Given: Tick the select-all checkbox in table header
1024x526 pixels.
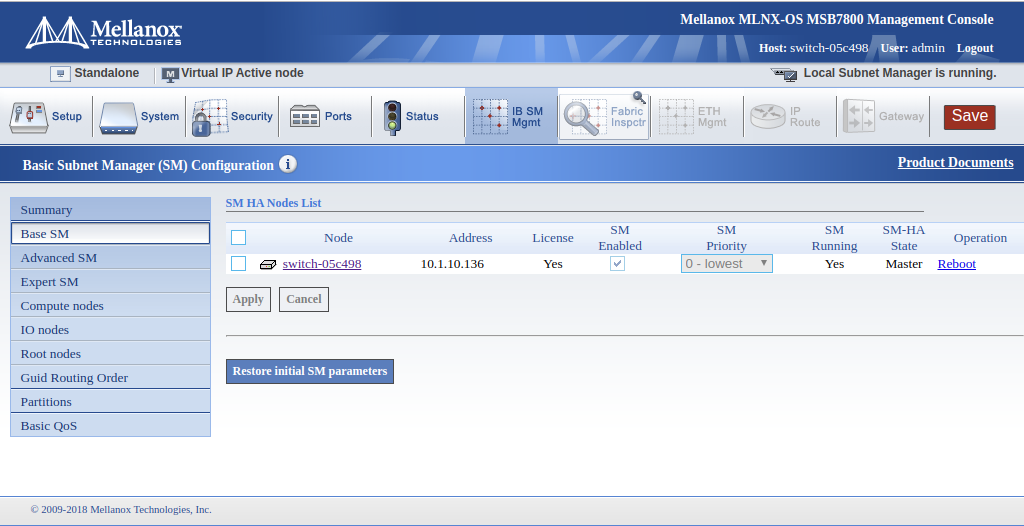Looking at the screenshot, I should tap(238, 237).
